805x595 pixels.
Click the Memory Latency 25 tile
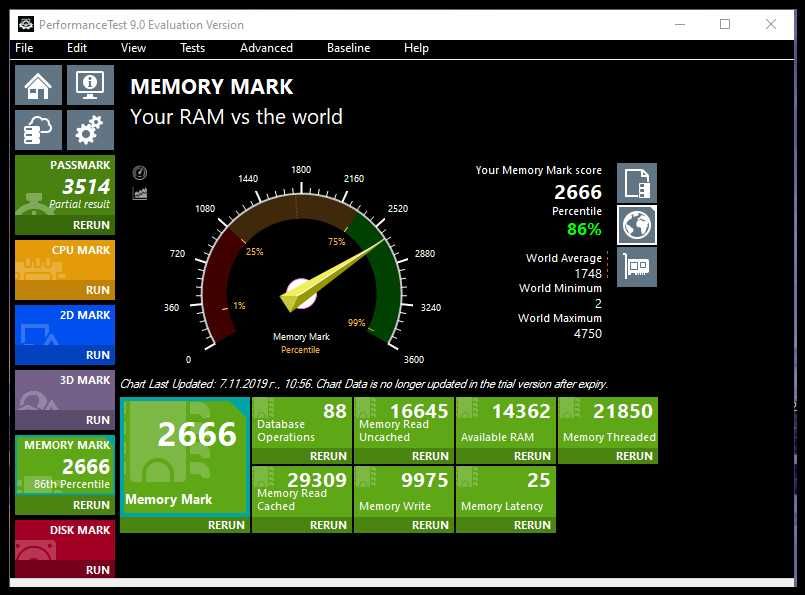[x=506, y=492]
